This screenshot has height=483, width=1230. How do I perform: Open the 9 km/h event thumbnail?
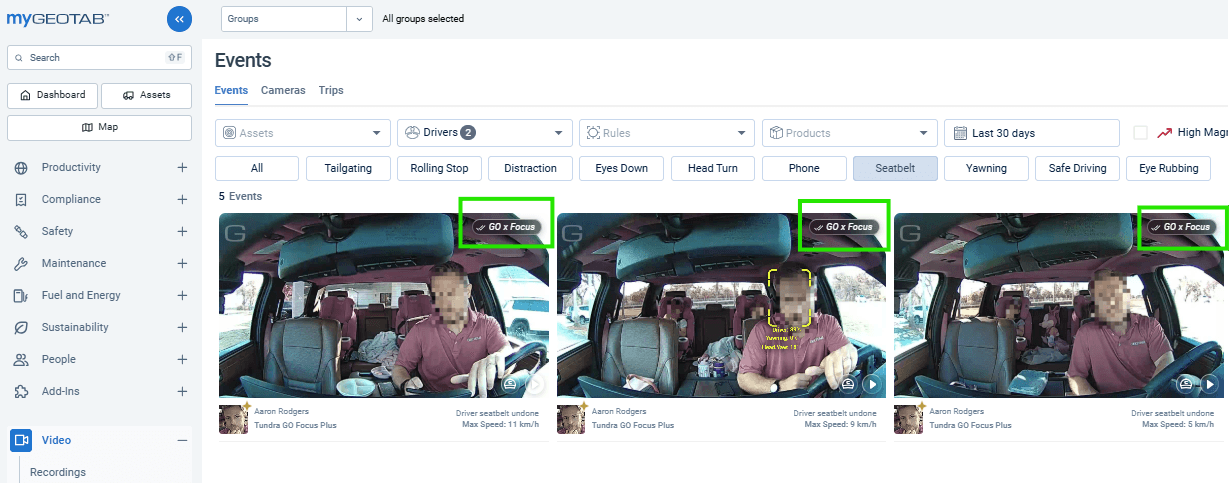(x=721, y=306)
